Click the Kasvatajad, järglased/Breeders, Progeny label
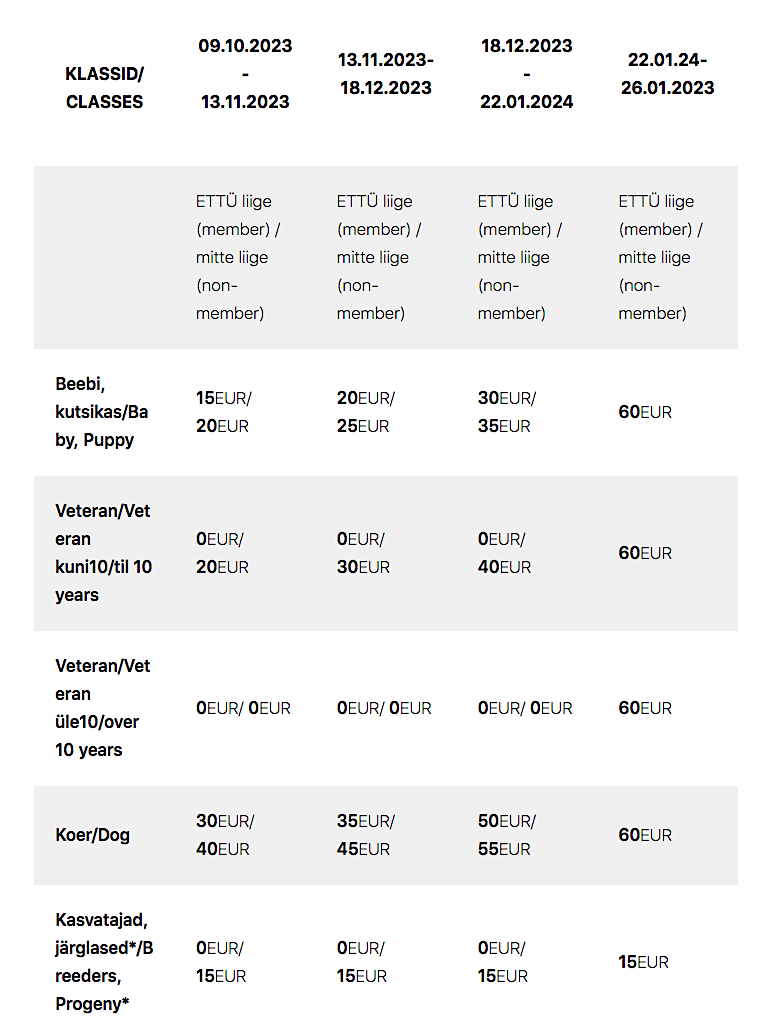Screen dimensions: 774x1027 point(104,962)
